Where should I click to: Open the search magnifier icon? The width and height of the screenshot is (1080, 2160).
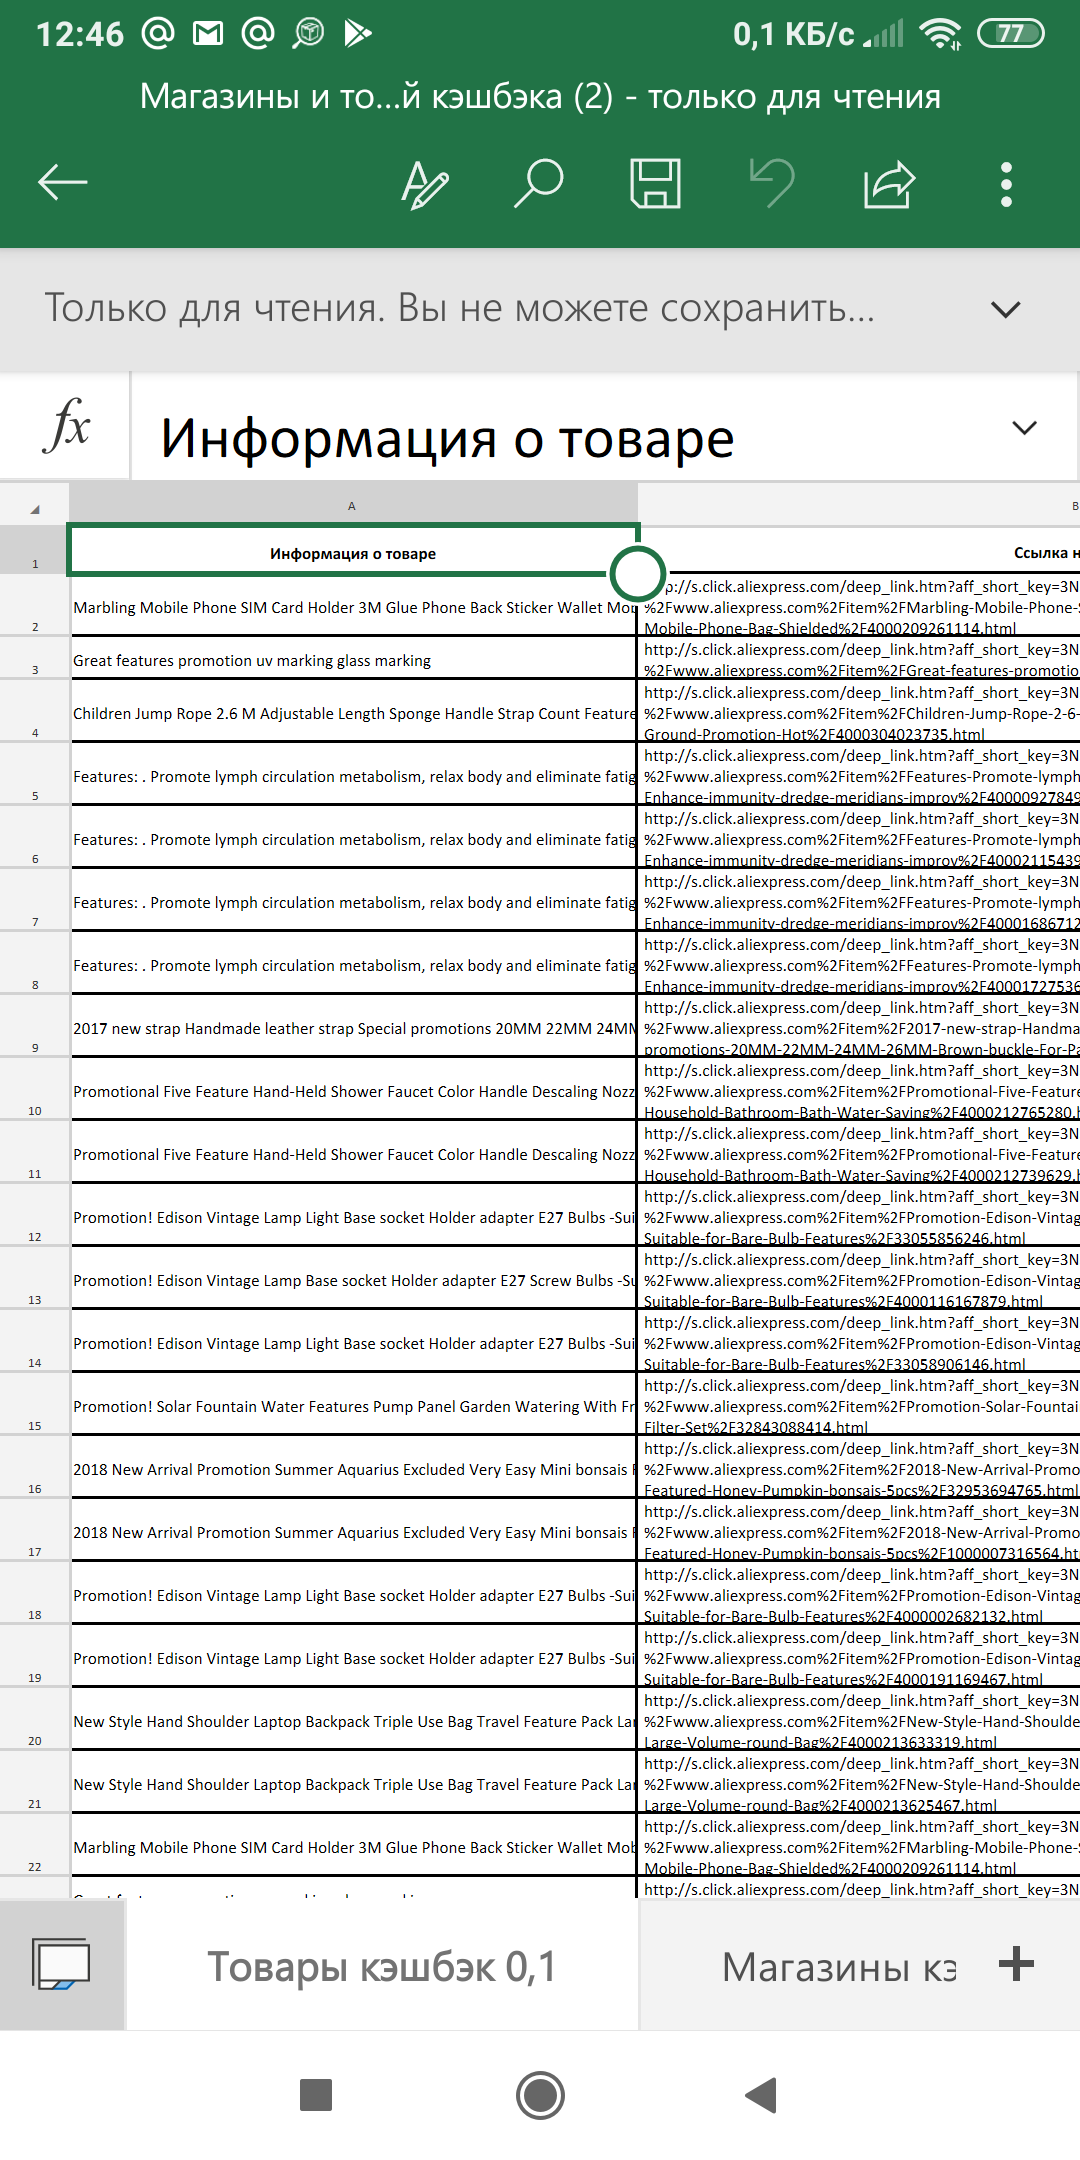539,184
